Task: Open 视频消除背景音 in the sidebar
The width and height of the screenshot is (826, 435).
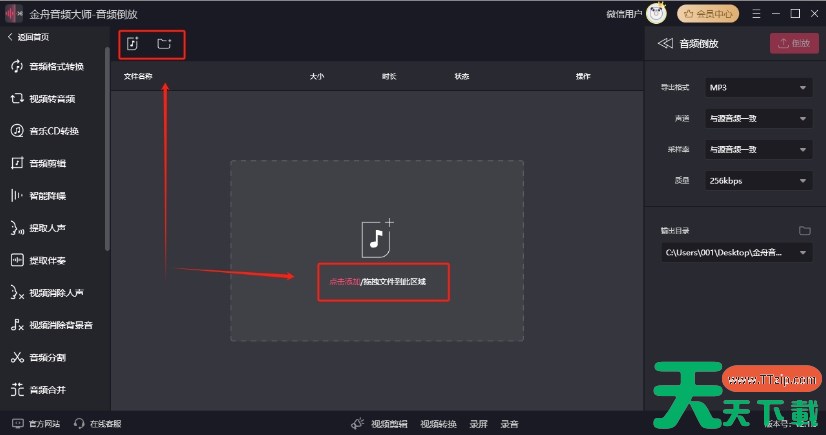Action: click(52, 325)
